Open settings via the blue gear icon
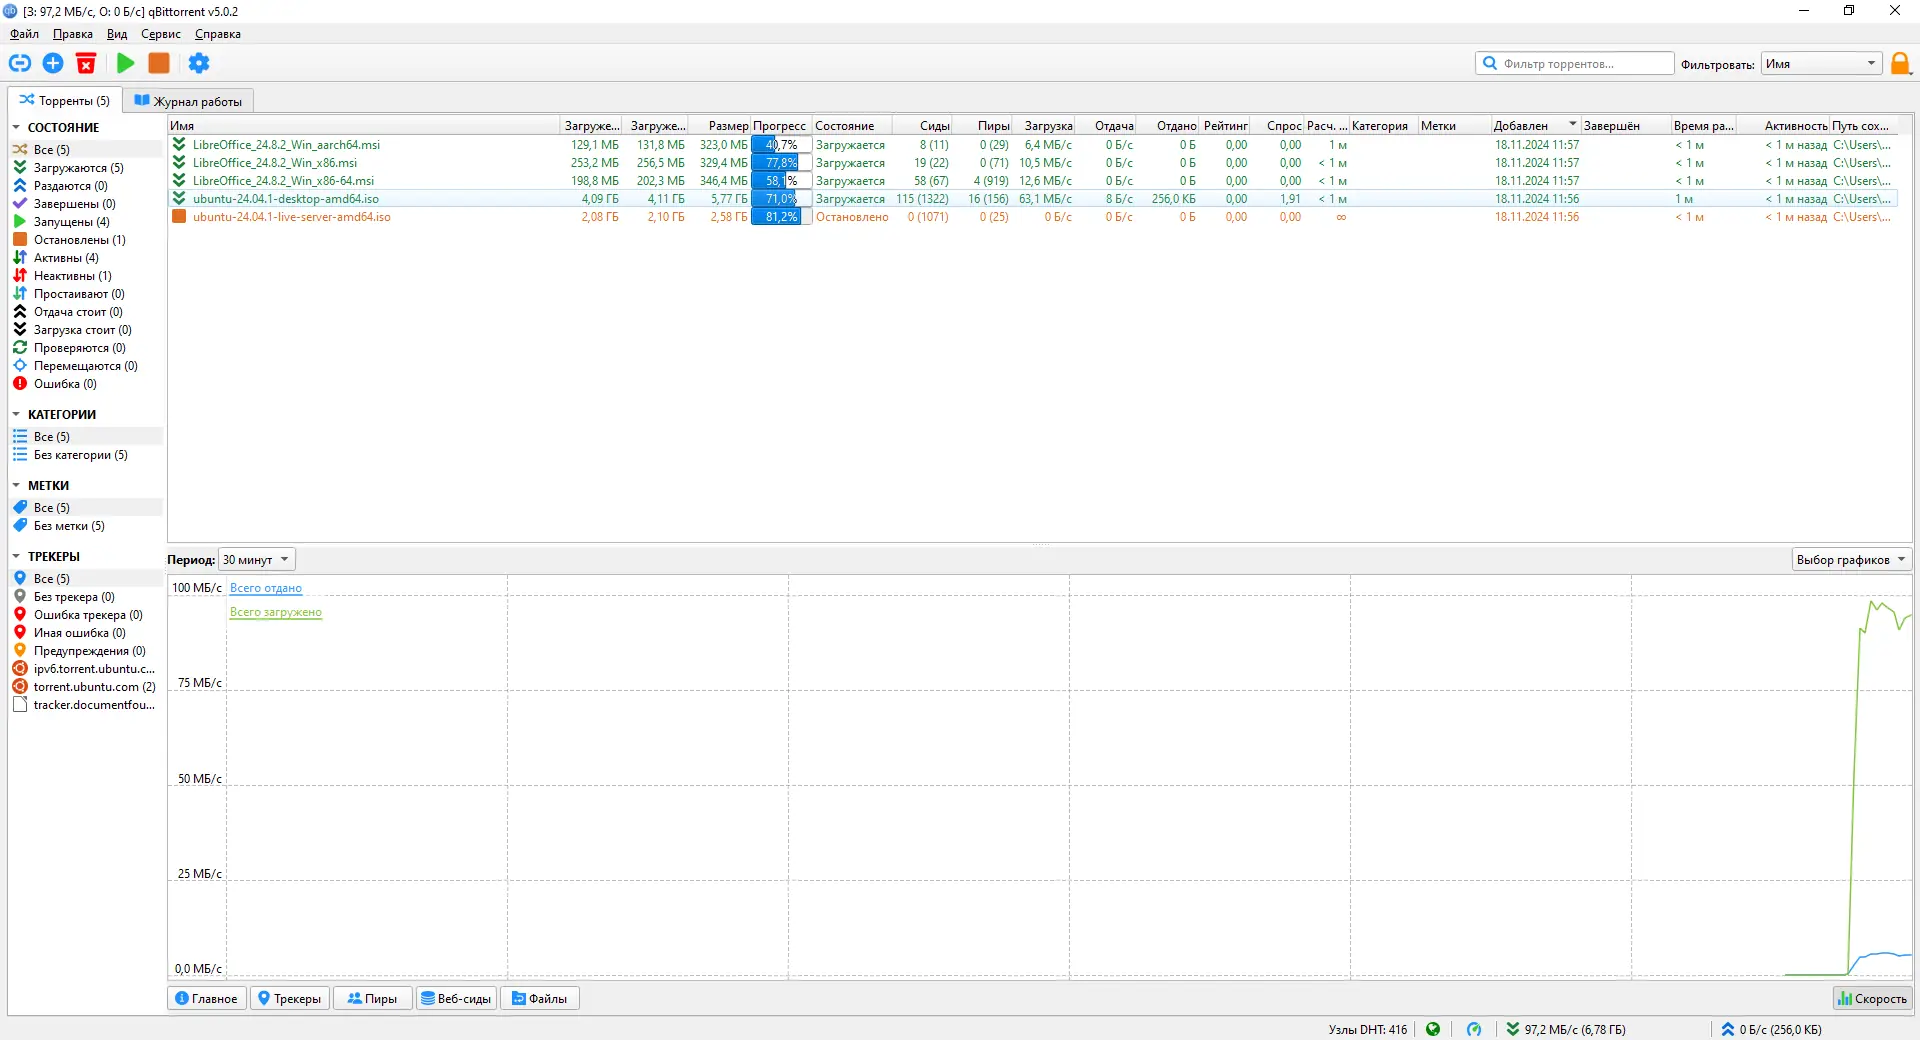This screenshot has height=1040, width=1920. pos(199,63)
